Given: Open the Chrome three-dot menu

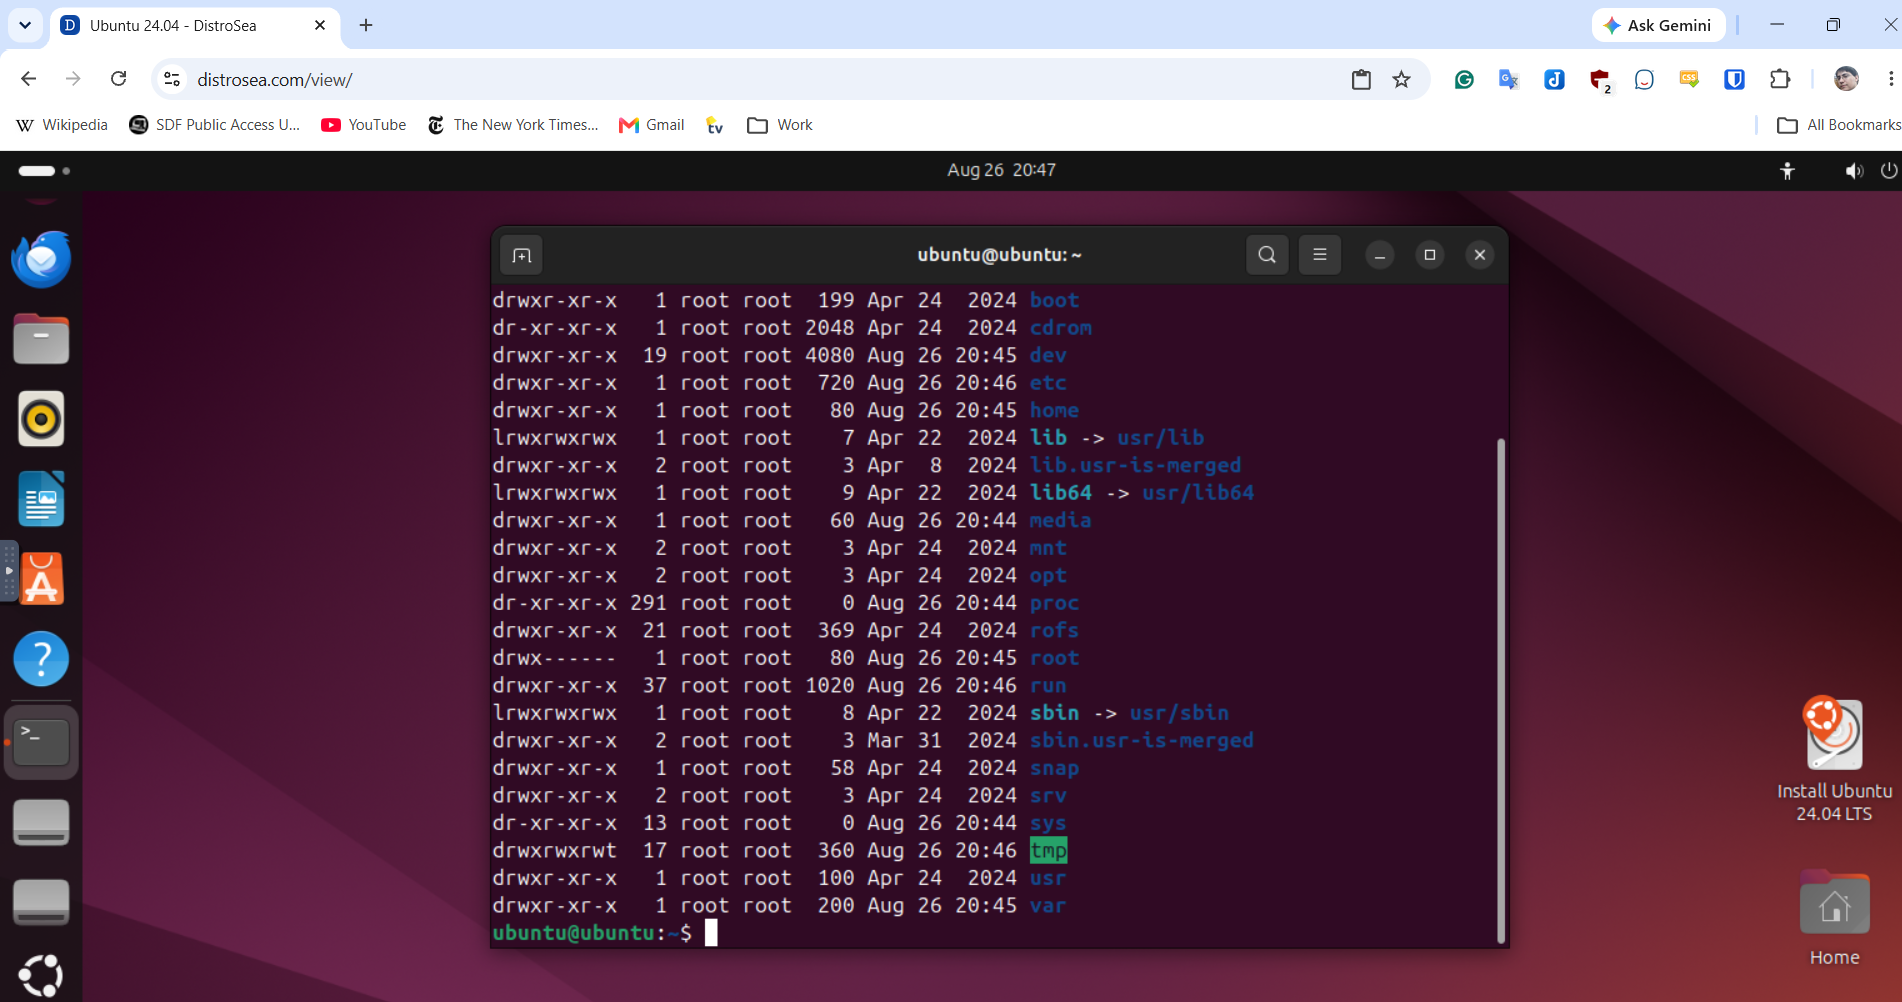Looking at the screenshot, I should coord(1890,79).
